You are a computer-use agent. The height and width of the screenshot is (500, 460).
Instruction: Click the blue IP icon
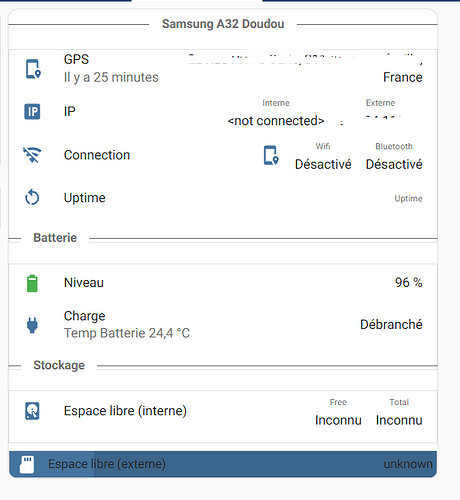coord(32,111)
